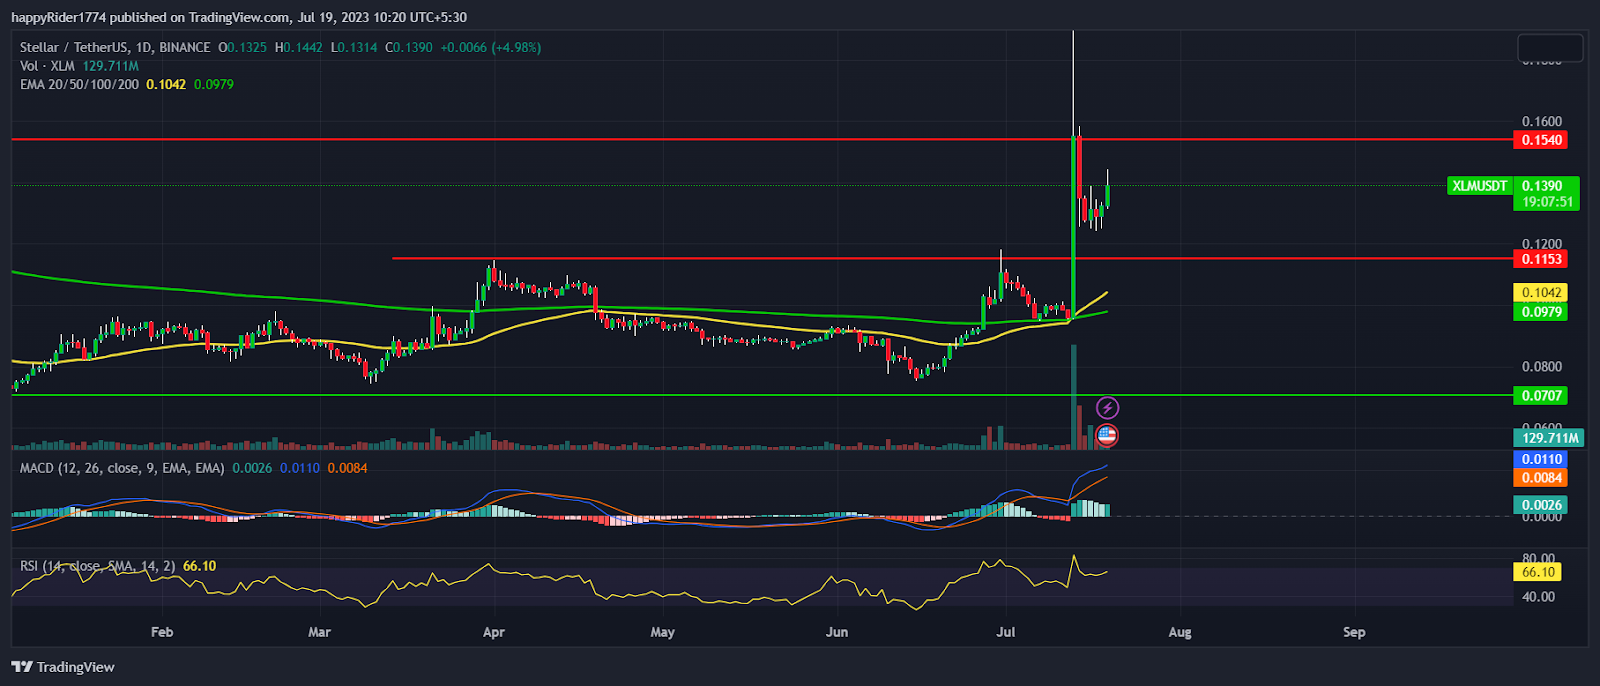Viewport: 1600px width, 686px height.
Task: Click the close price value C0.1390
Action: pyautogui.click(x=409, y=47)
